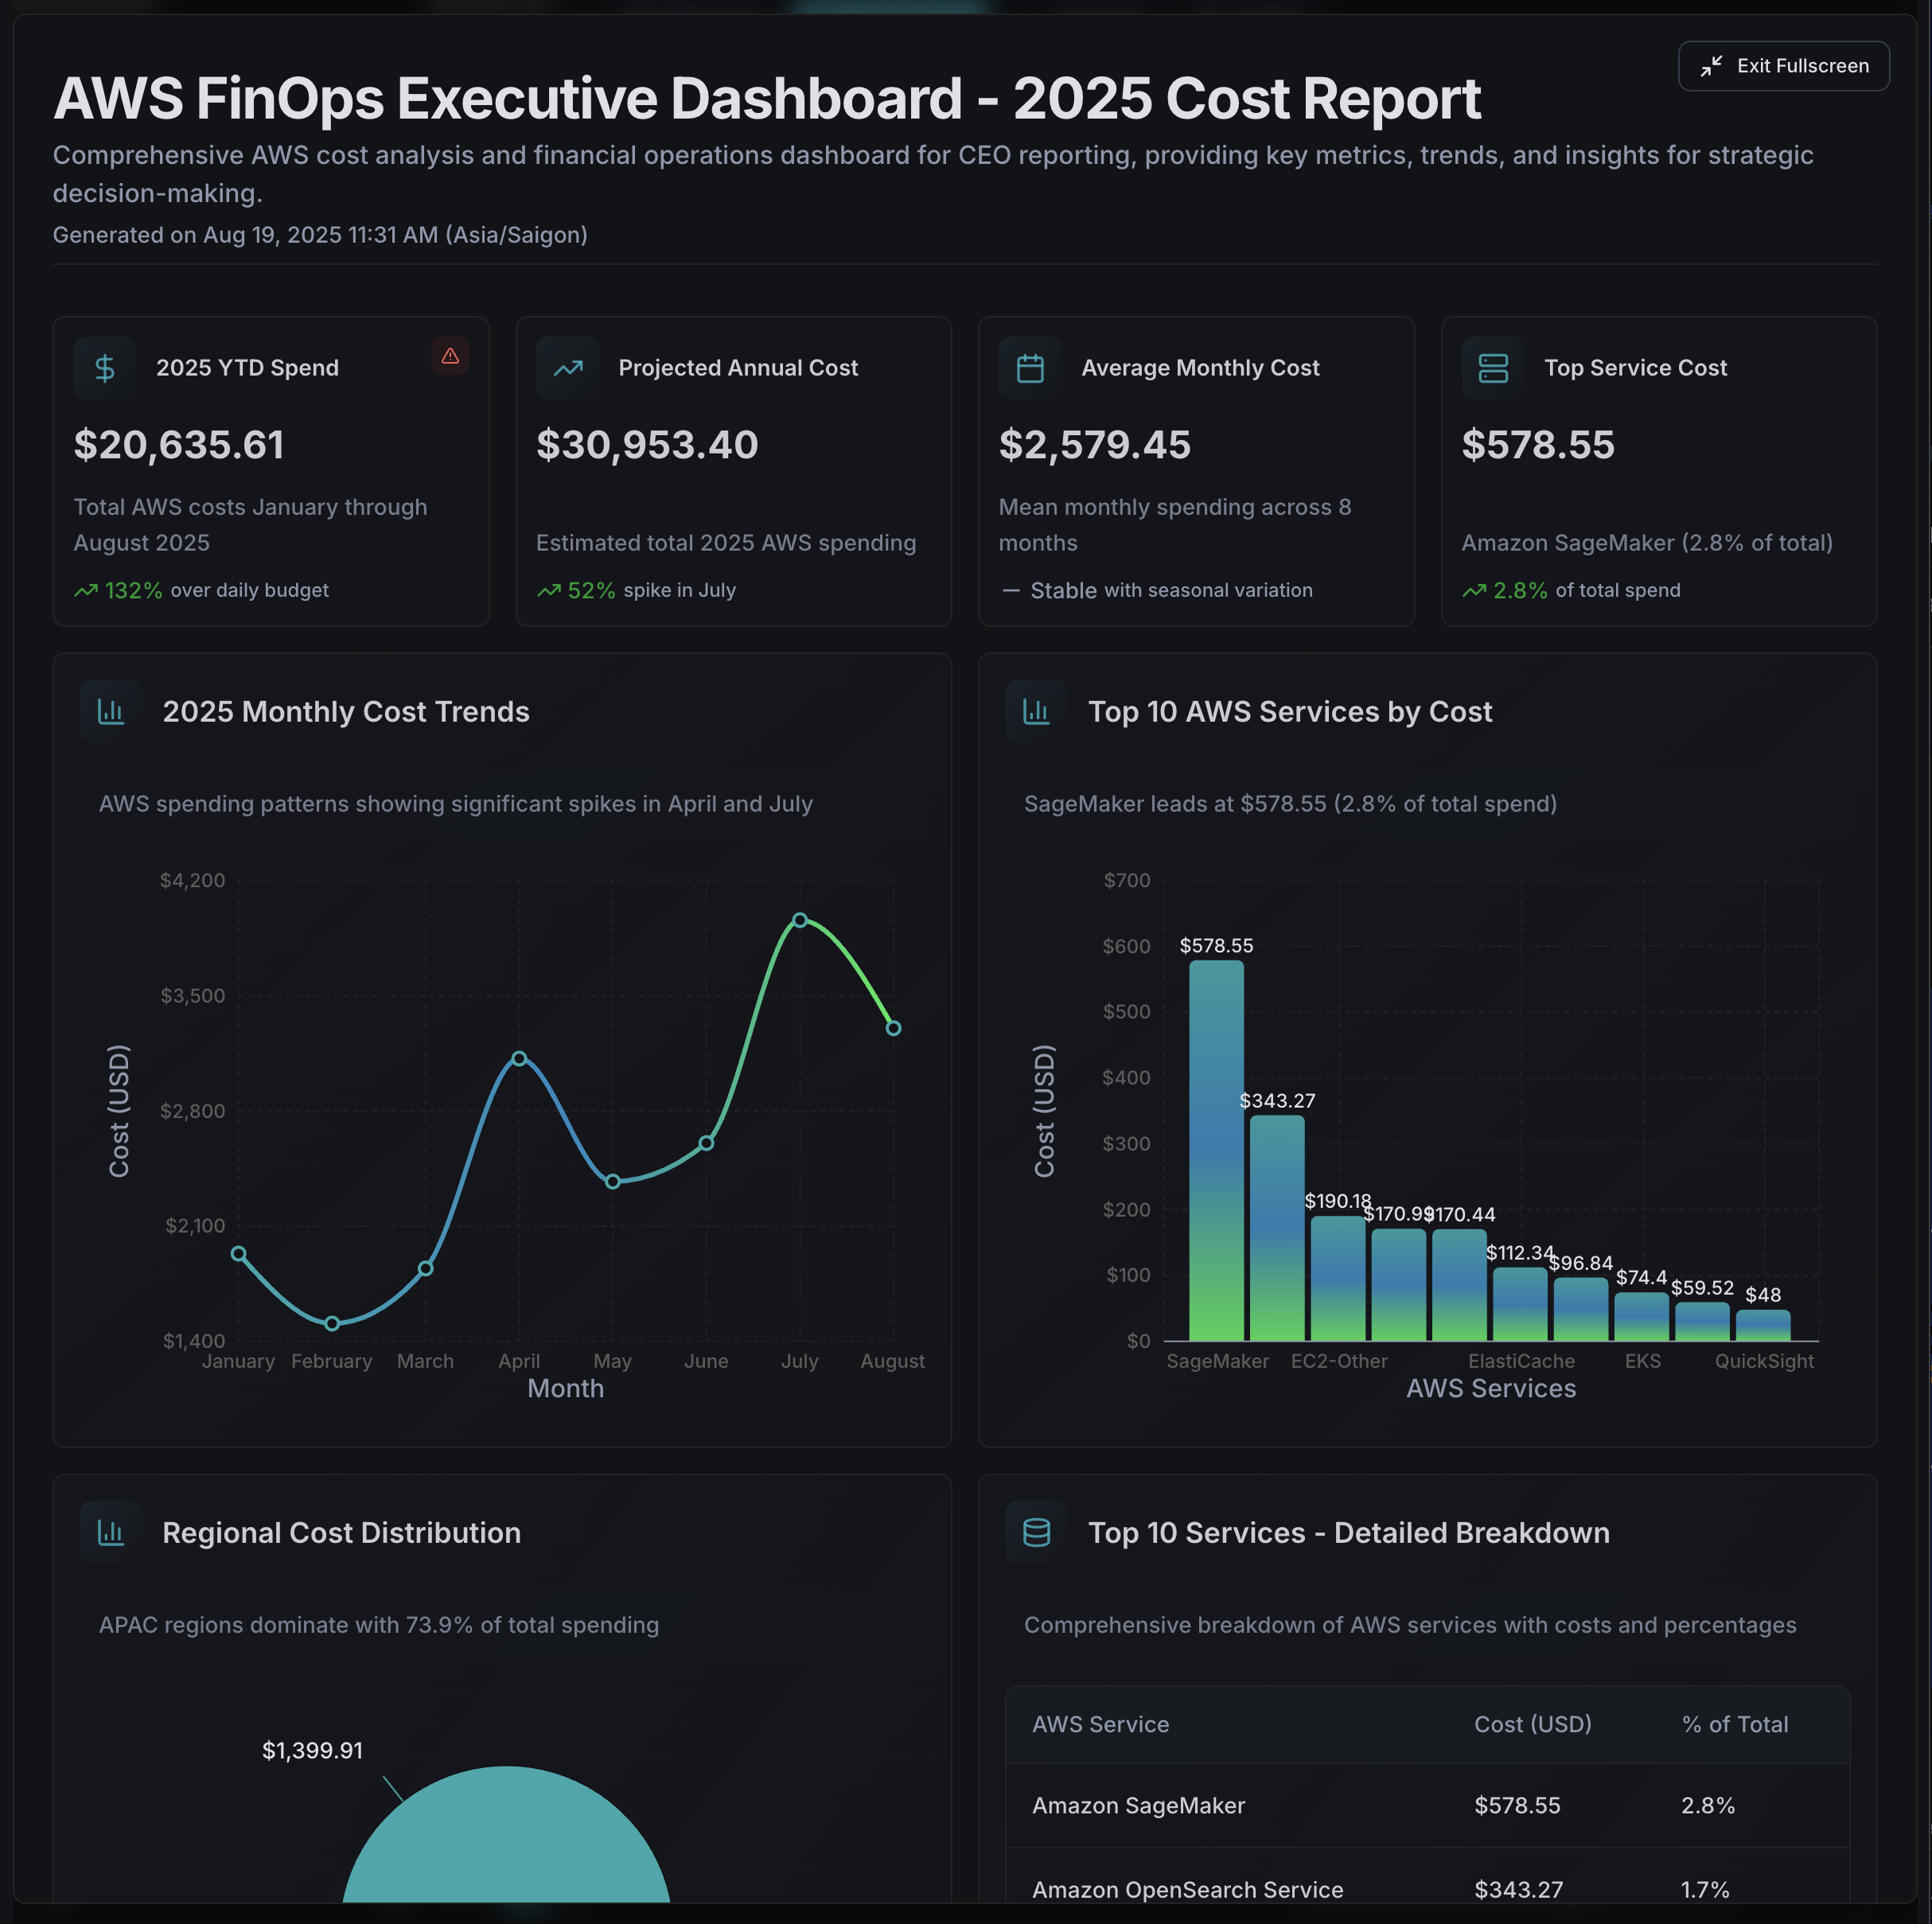Click the January data point on the line chart
Viewport: 1932px width, 1924px height.
tap(238, 1253)
